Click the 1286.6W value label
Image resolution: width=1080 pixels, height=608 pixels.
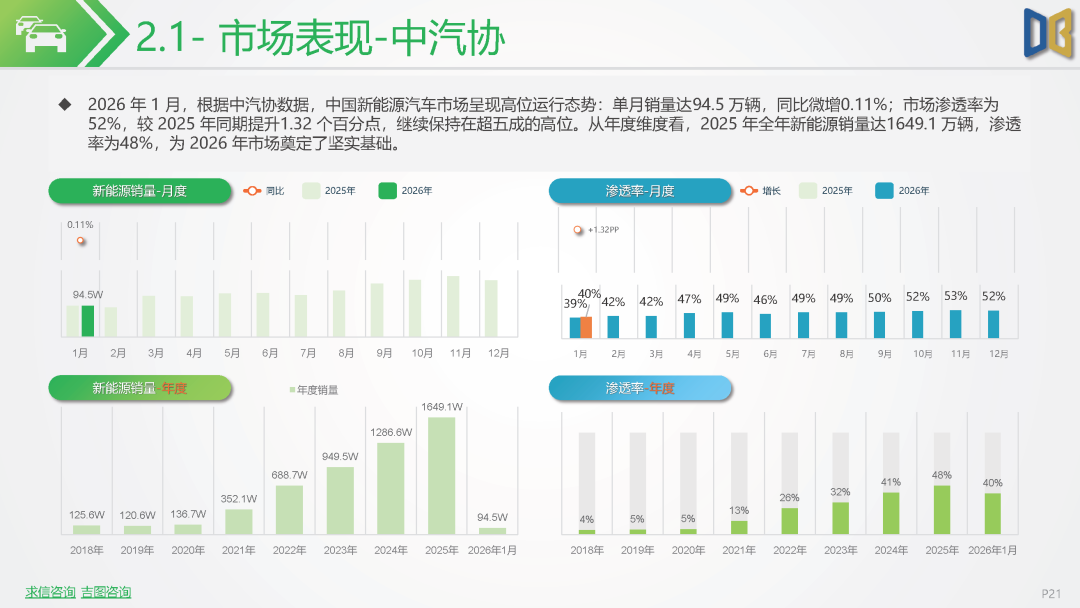391,432
